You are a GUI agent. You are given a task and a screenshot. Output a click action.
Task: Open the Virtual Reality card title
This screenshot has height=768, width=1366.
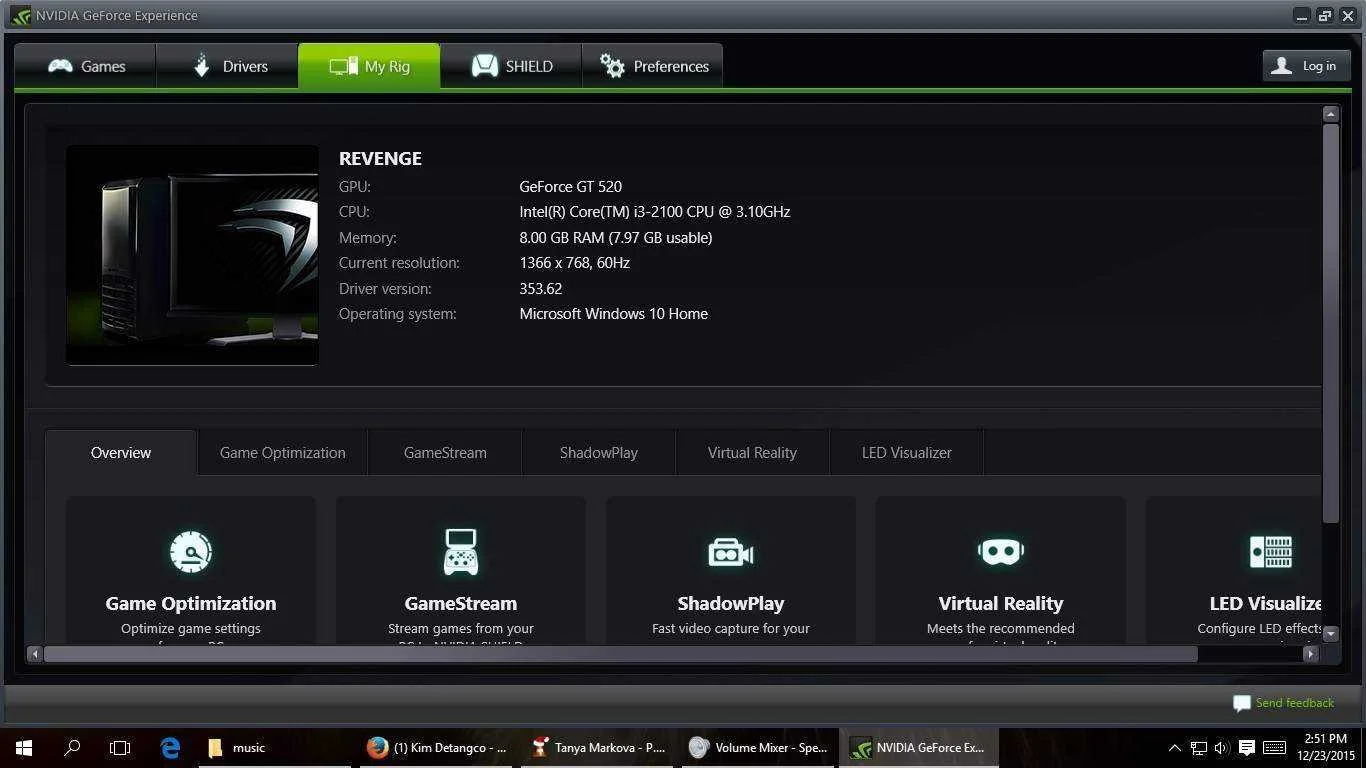(1001, 603)
